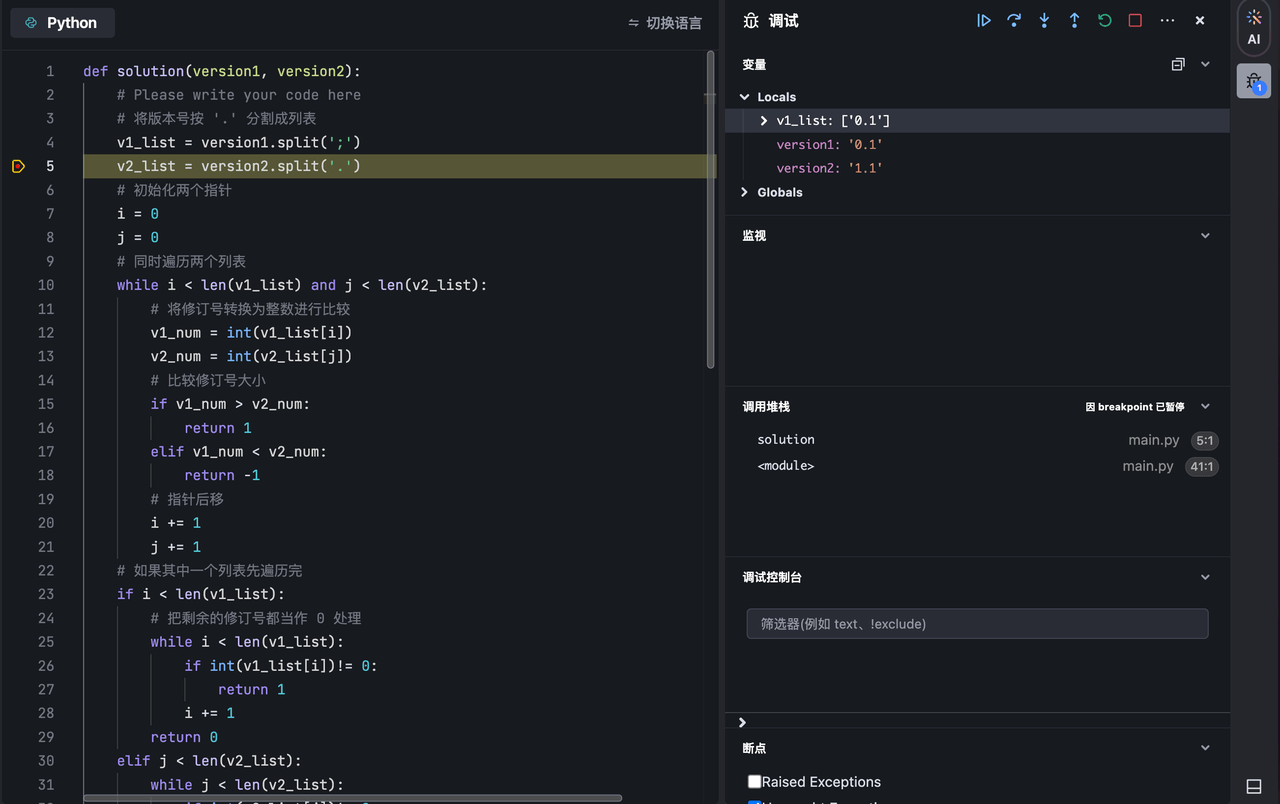Screen dimensions: 1280x804
Task: Restart the debugging session
Action: (1104, 21)
